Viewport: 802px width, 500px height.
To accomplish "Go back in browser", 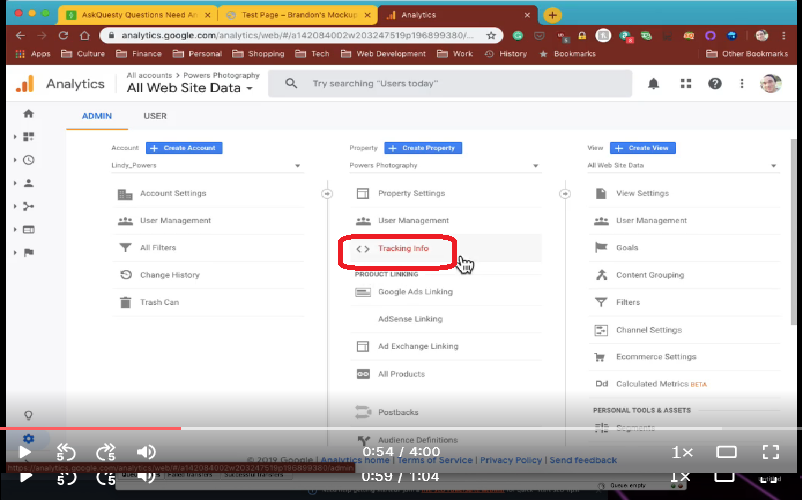I will [20, 35].
